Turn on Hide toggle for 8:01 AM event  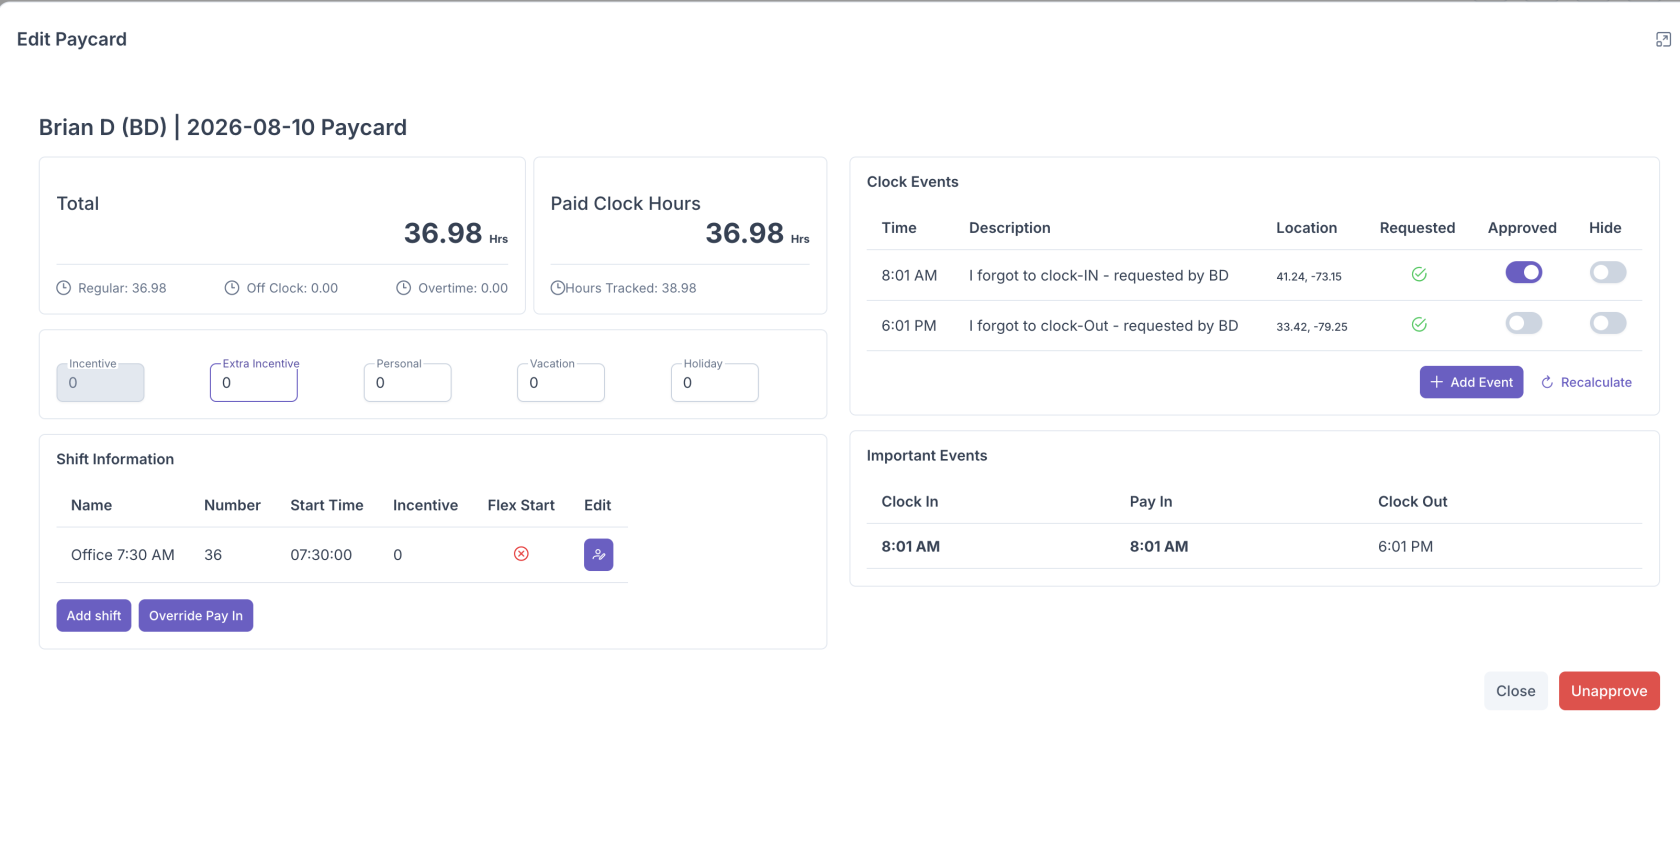click(1608, 272)
